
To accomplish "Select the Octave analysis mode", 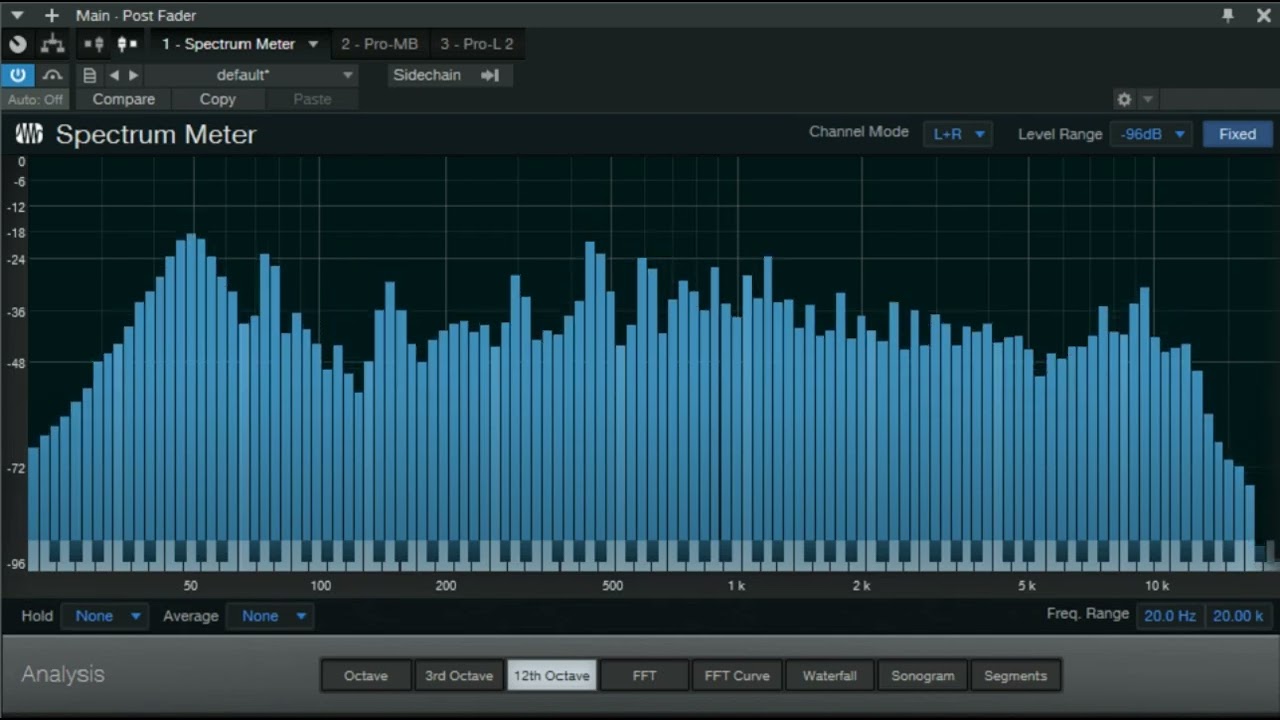I will click(366, 676).
